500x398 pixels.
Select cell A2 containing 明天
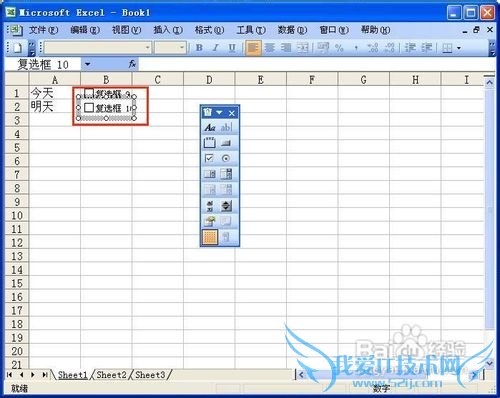click(55, 106)
